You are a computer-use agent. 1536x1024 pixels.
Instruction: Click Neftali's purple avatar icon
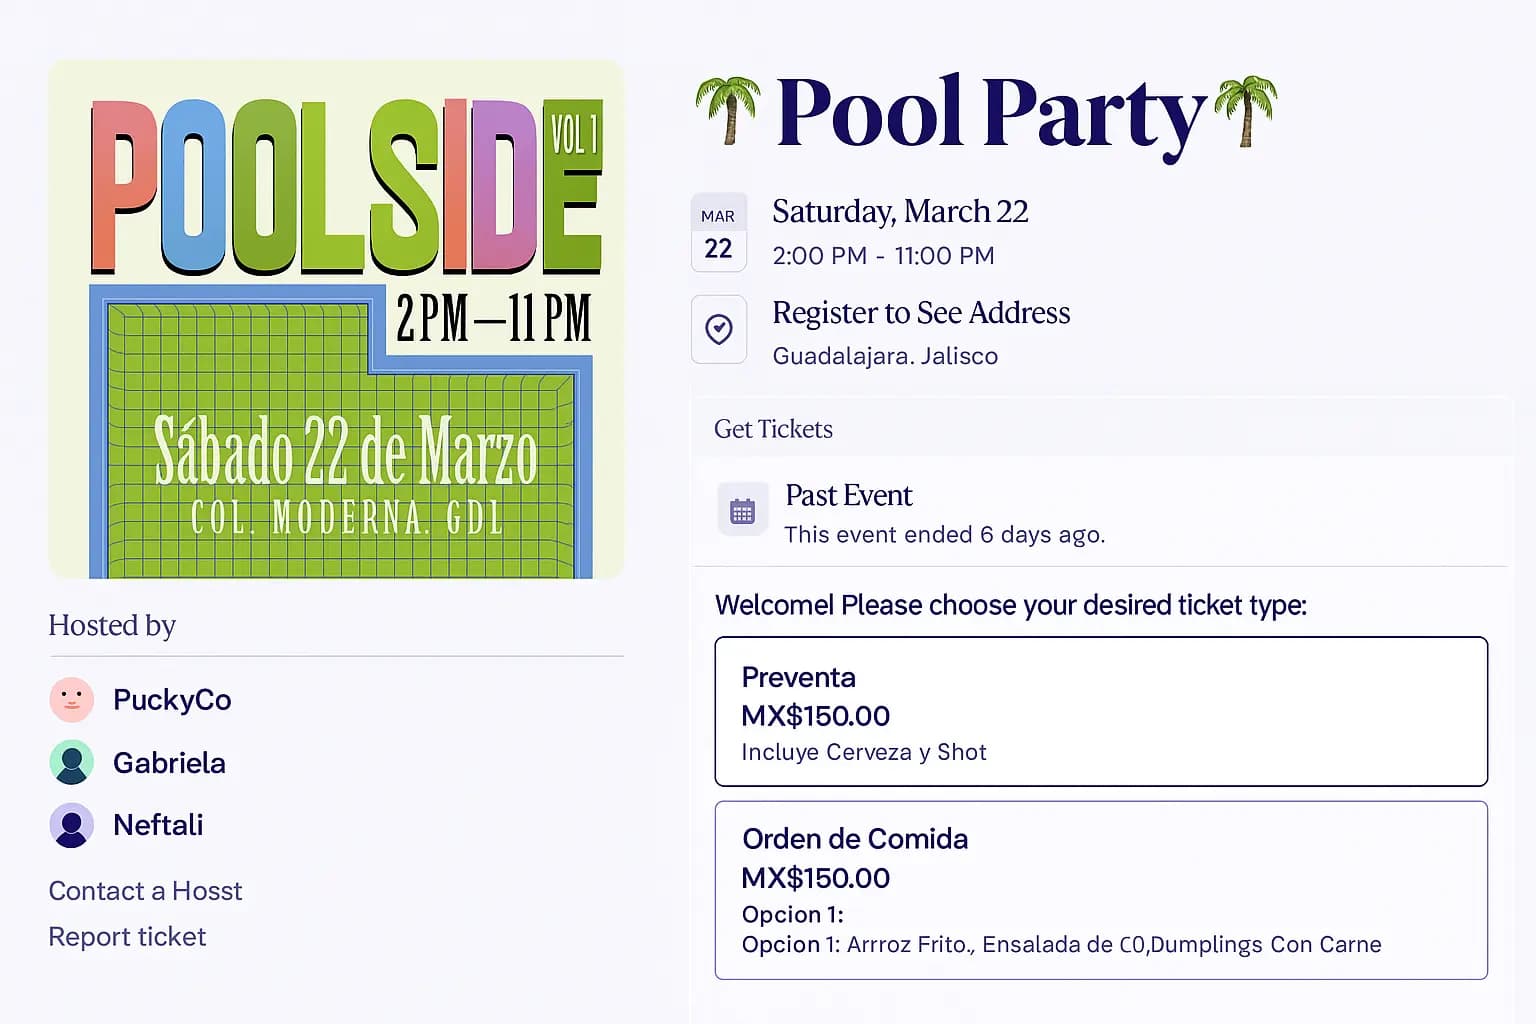click(72, 825)
